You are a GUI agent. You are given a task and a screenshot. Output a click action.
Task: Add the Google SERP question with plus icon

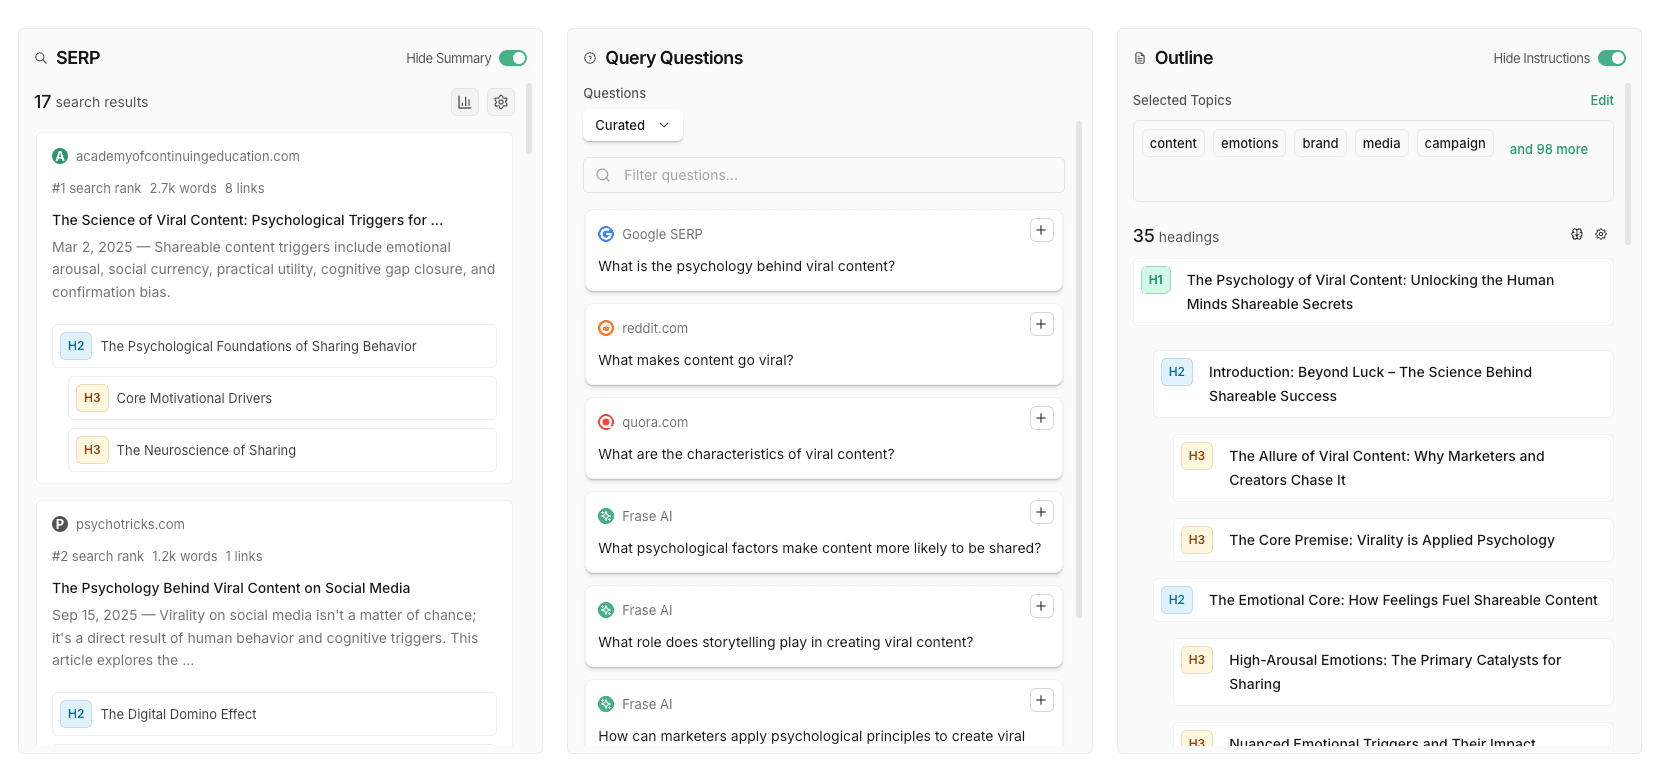[1041, 231]
